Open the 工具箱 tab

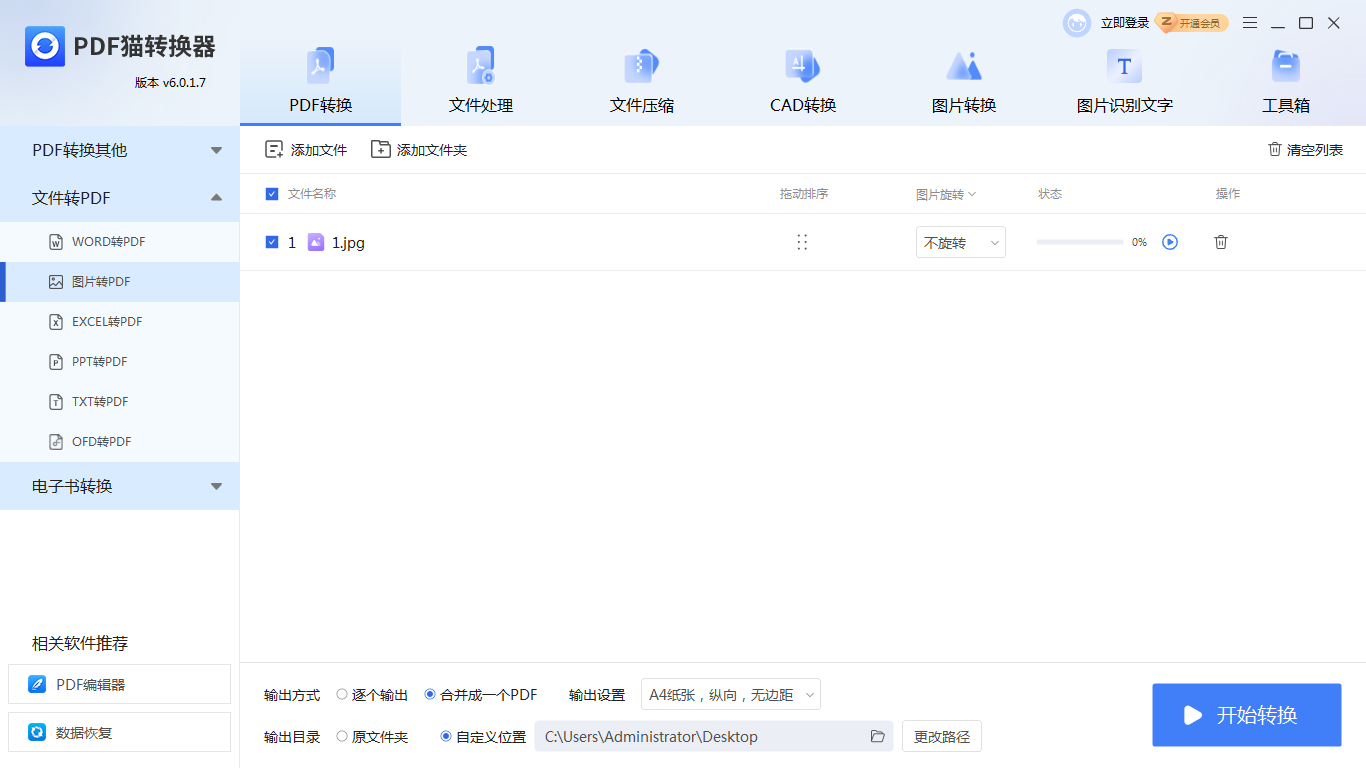(1286, 82)
